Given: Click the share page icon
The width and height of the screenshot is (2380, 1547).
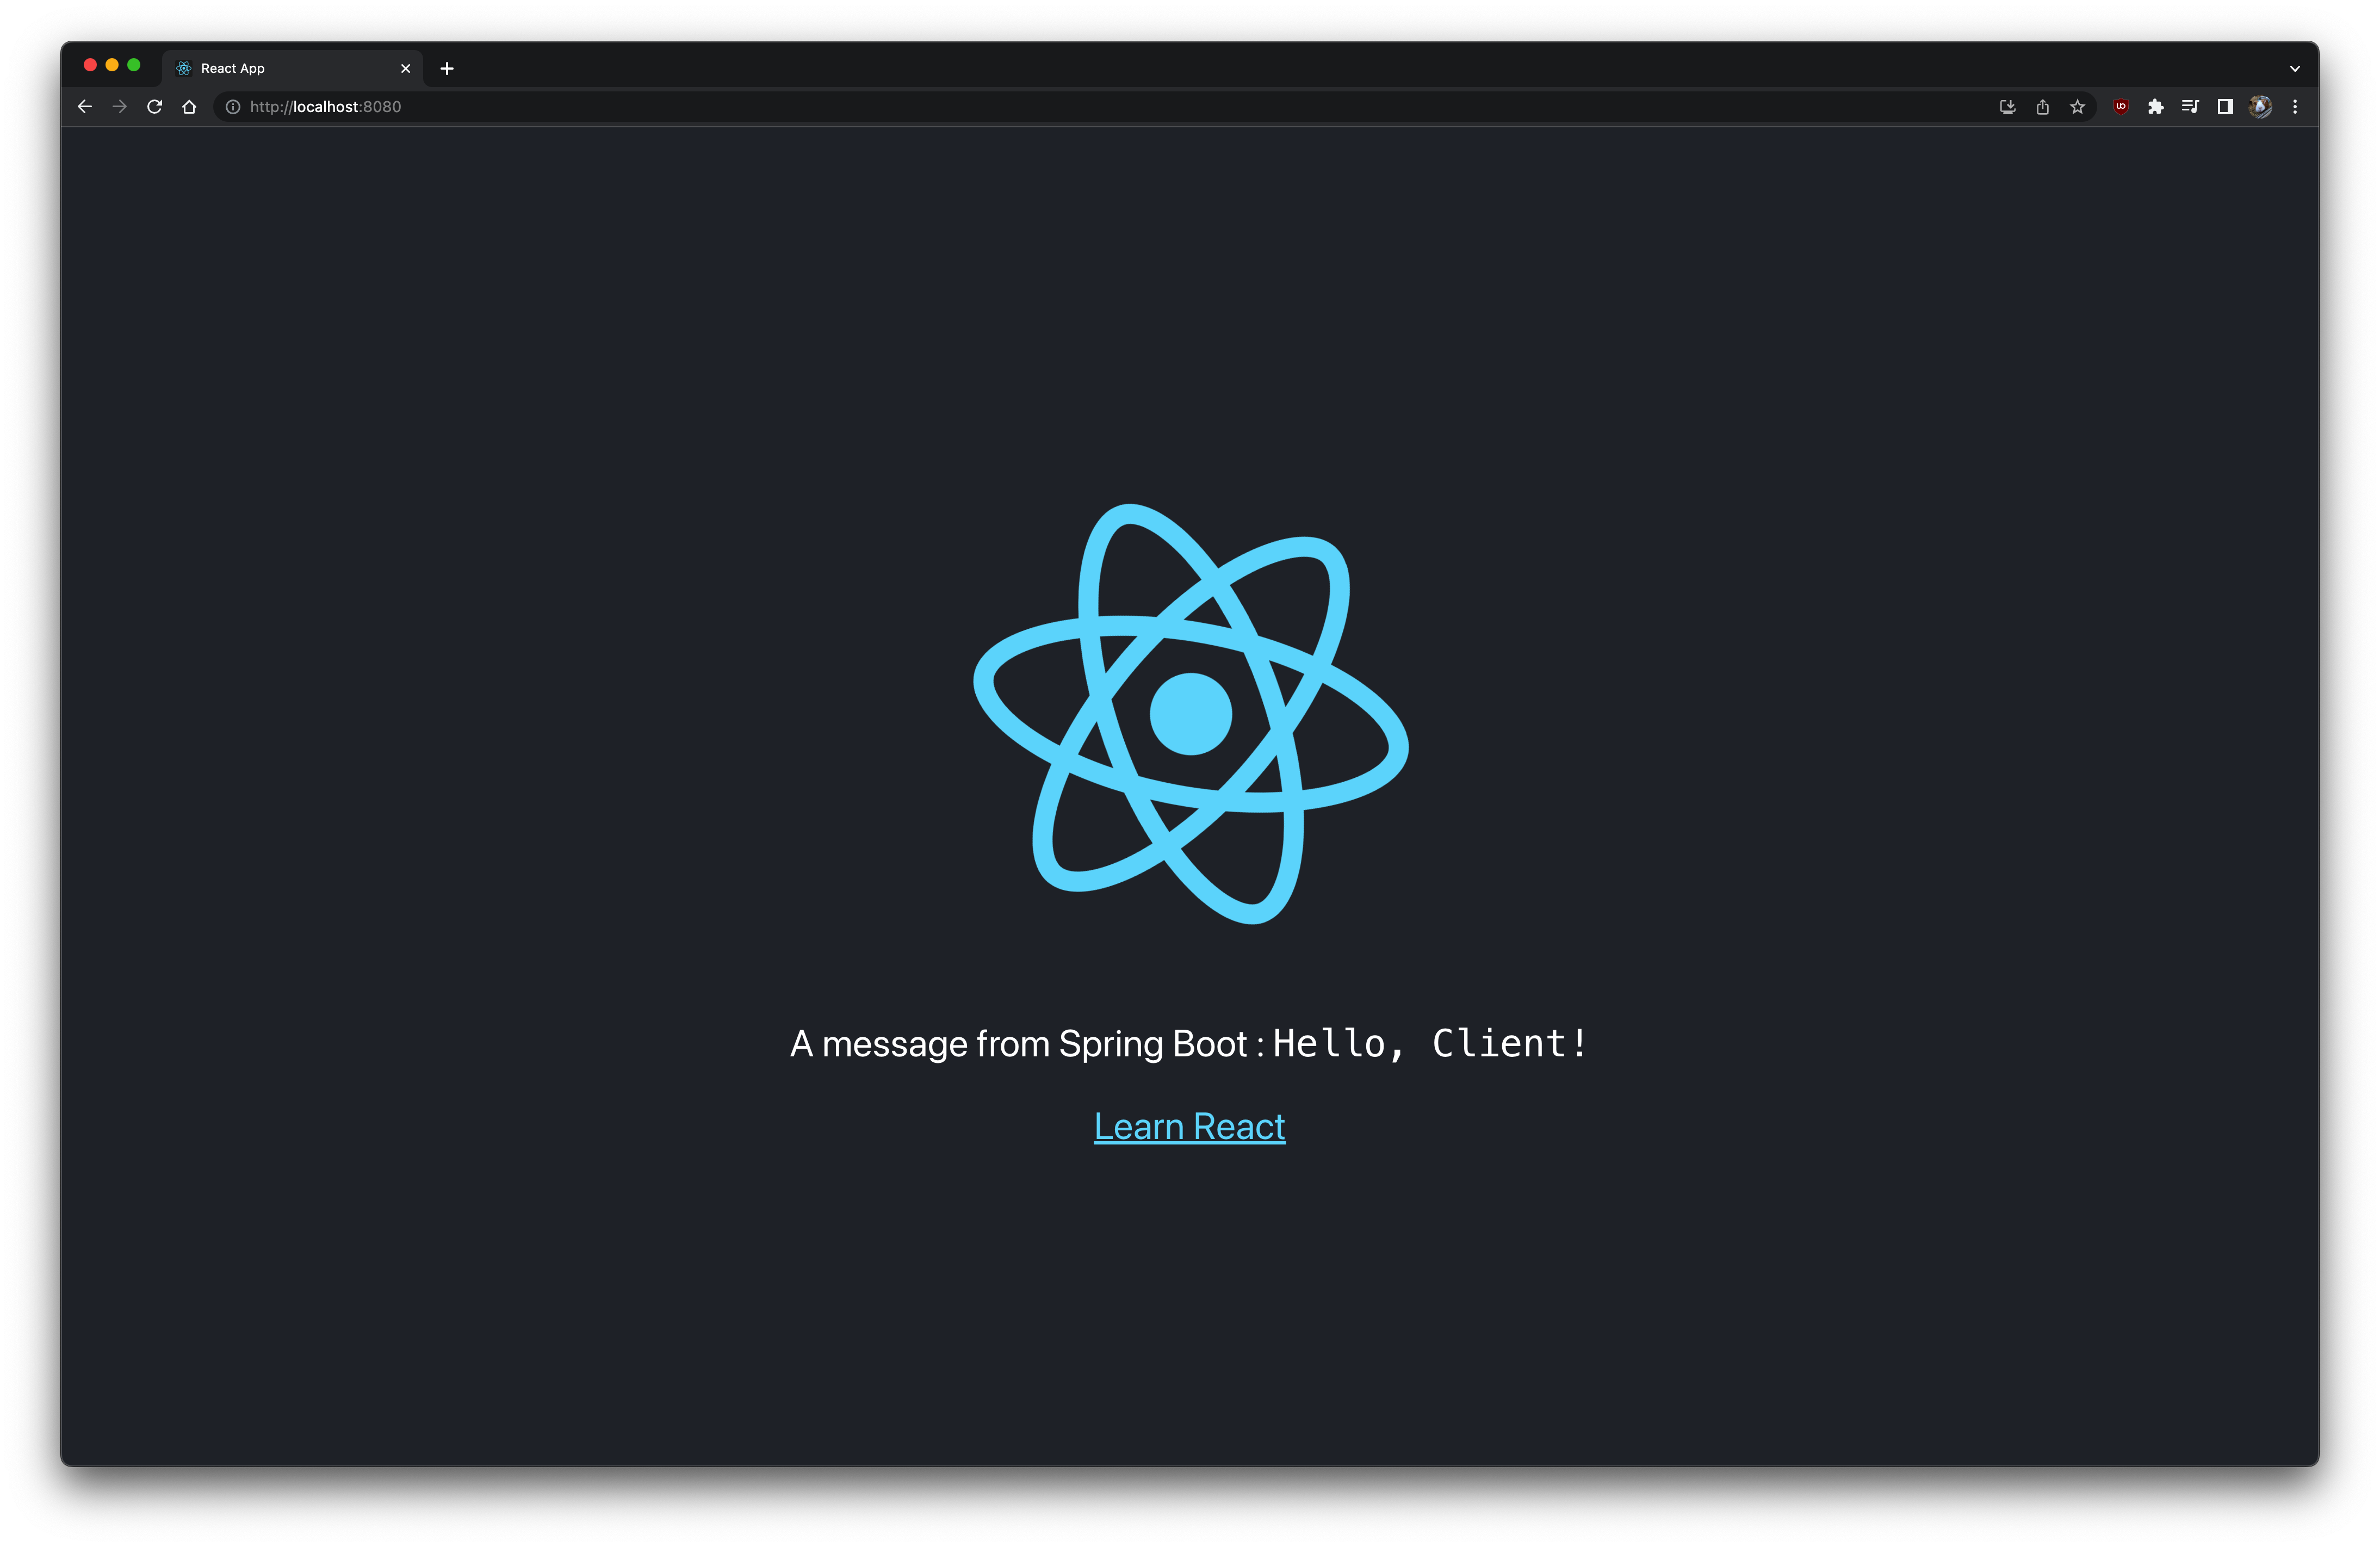Looking at the screenshot, I should [2042, 107].
